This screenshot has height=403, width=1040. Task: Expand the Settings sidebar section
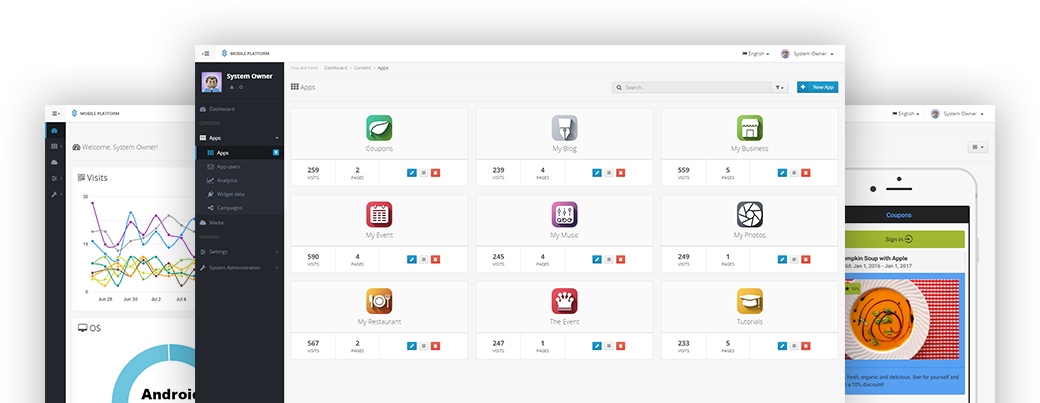click(x=239, y=252)
